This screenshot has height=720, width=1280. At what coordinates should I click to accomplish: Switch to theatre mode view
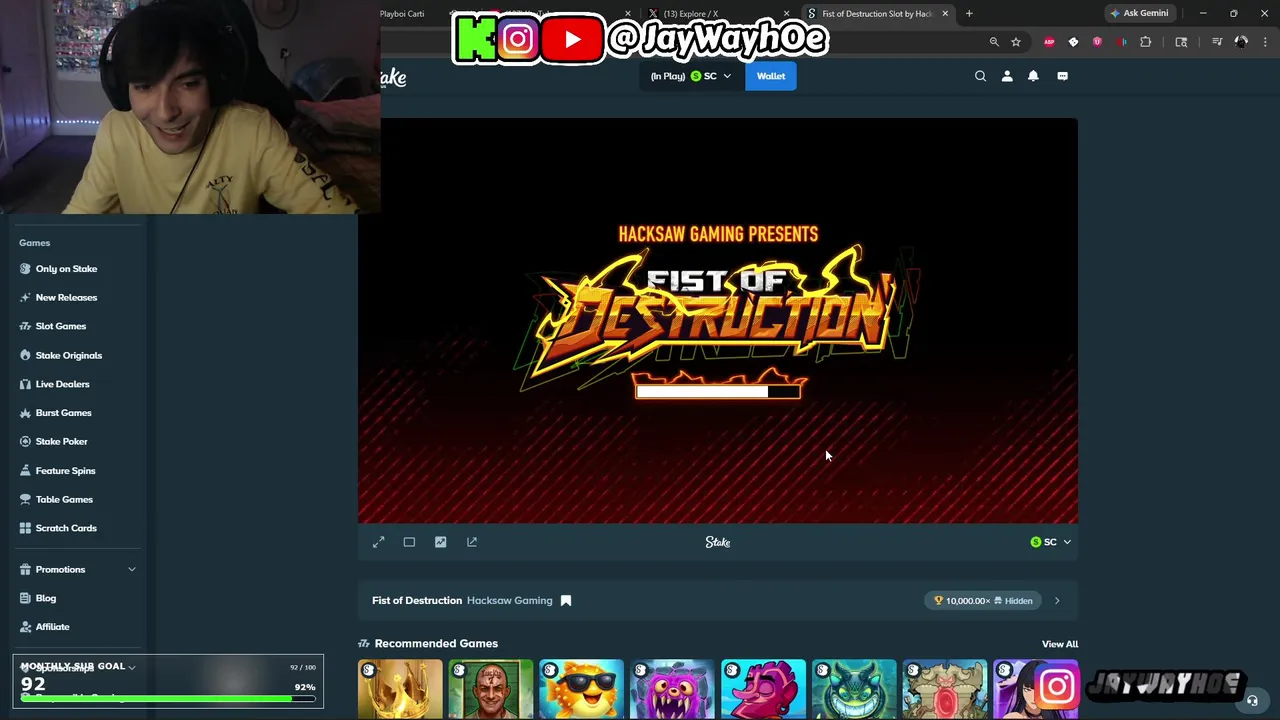point(409,542)
